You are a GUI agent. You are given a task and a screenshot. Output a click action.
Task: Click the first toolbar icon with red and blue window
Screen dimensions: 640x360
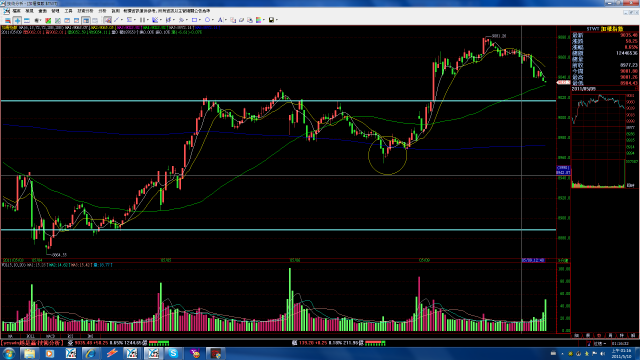(x=8, y=20)
